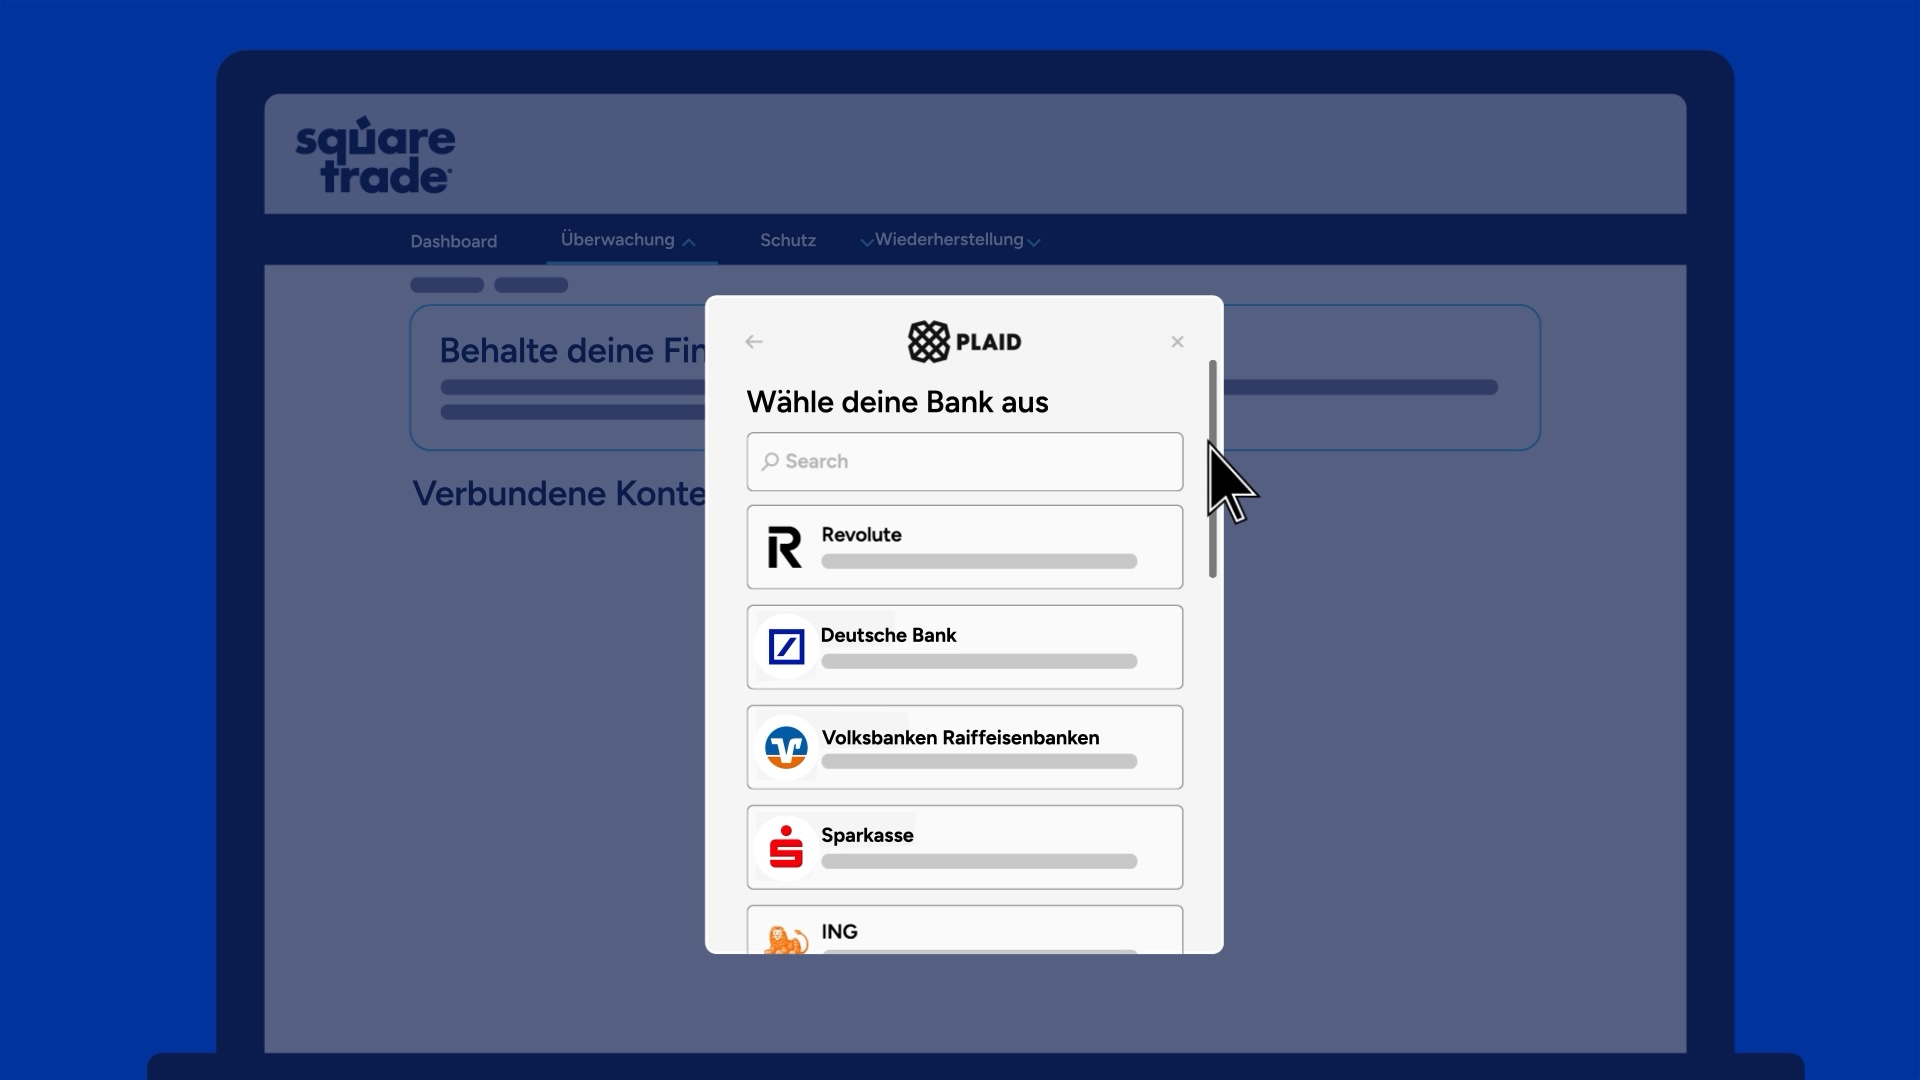Select the Revolute bank logo

(x=785, y=547)
